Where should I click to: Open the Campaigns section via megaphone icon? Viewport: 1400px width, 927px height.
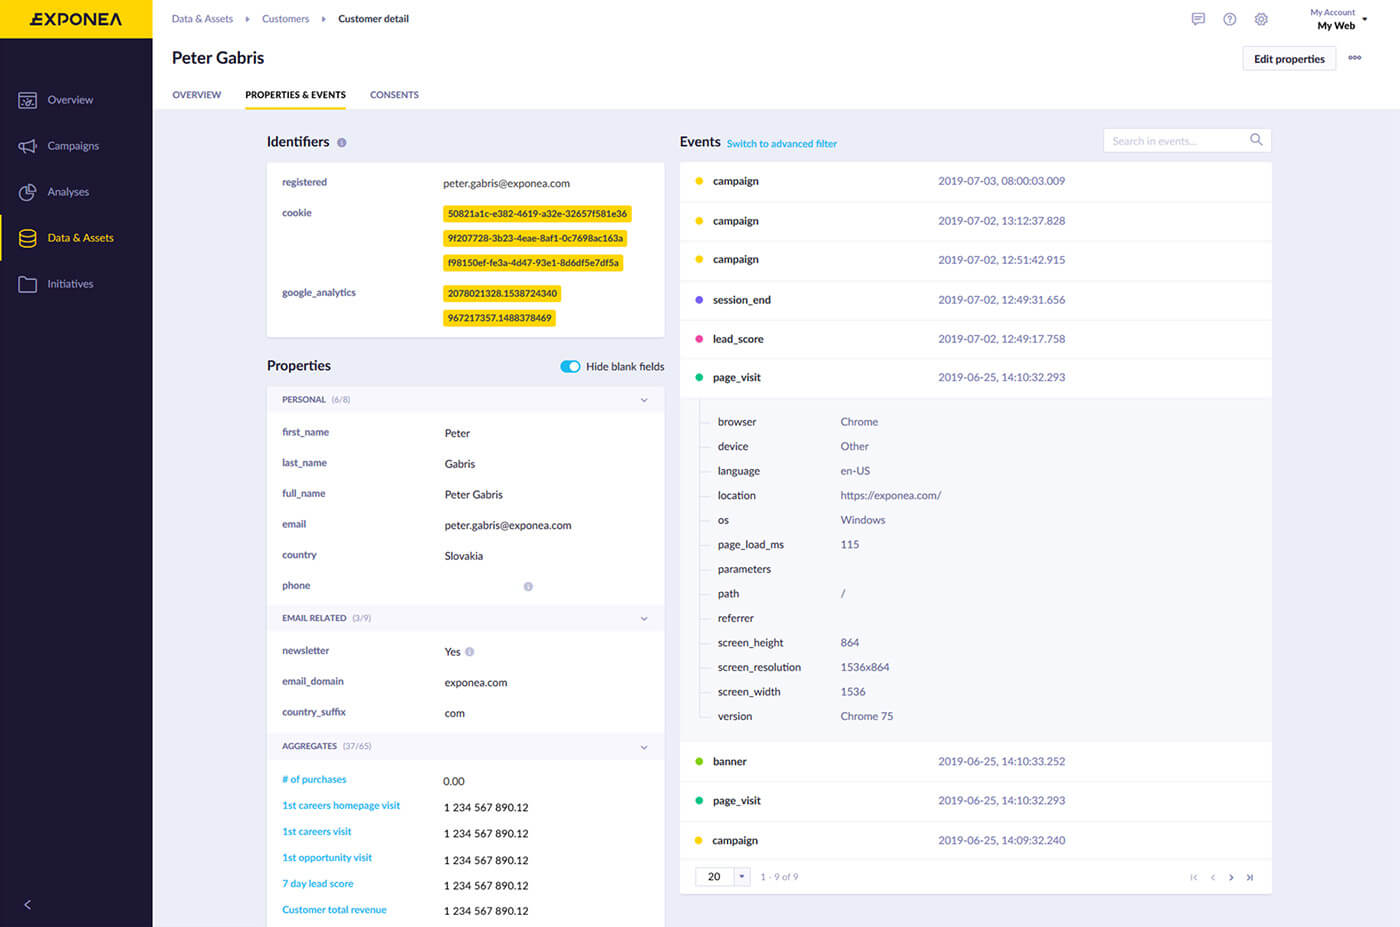(x=27, y=145)
